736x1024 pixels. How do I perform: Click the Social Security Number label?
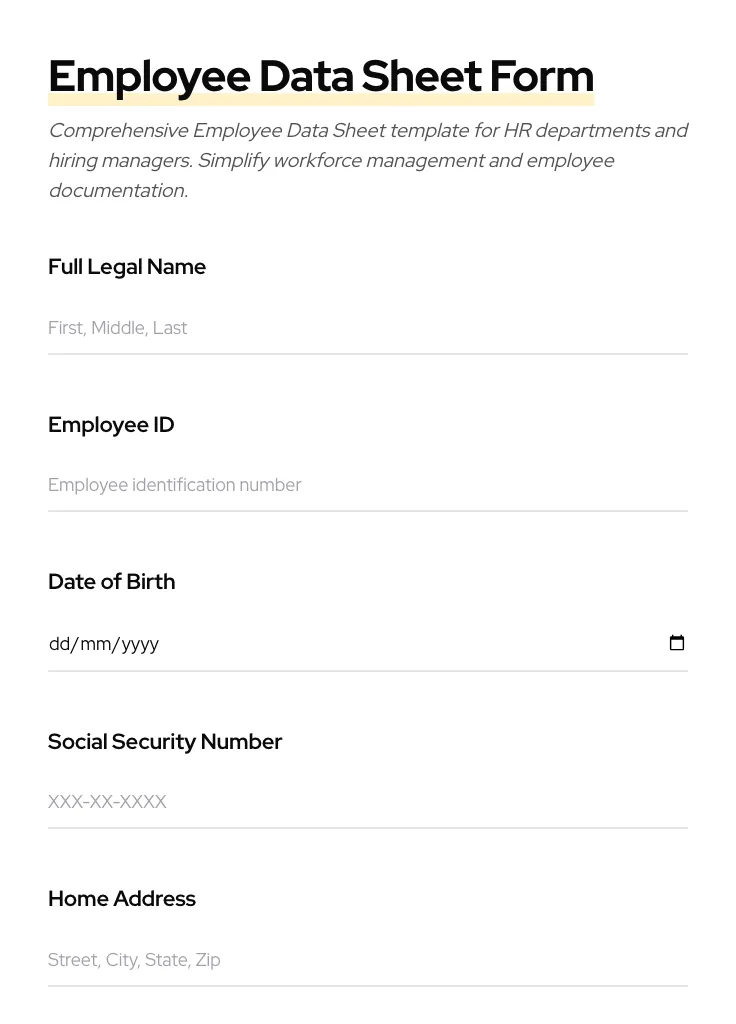165,741
